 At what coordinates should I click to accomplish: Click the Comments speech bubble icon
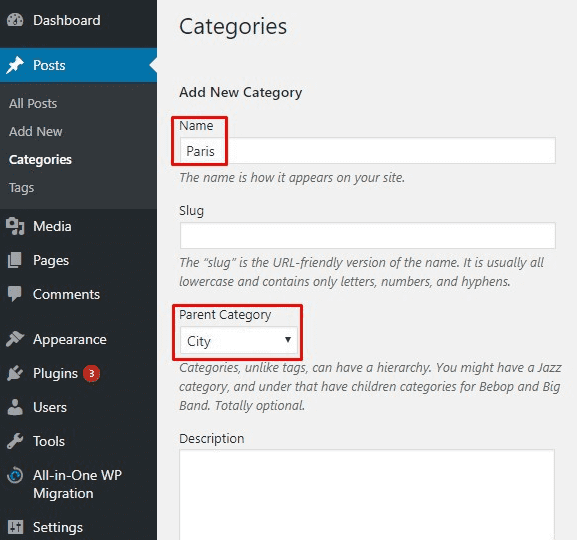tap(15, 294)
